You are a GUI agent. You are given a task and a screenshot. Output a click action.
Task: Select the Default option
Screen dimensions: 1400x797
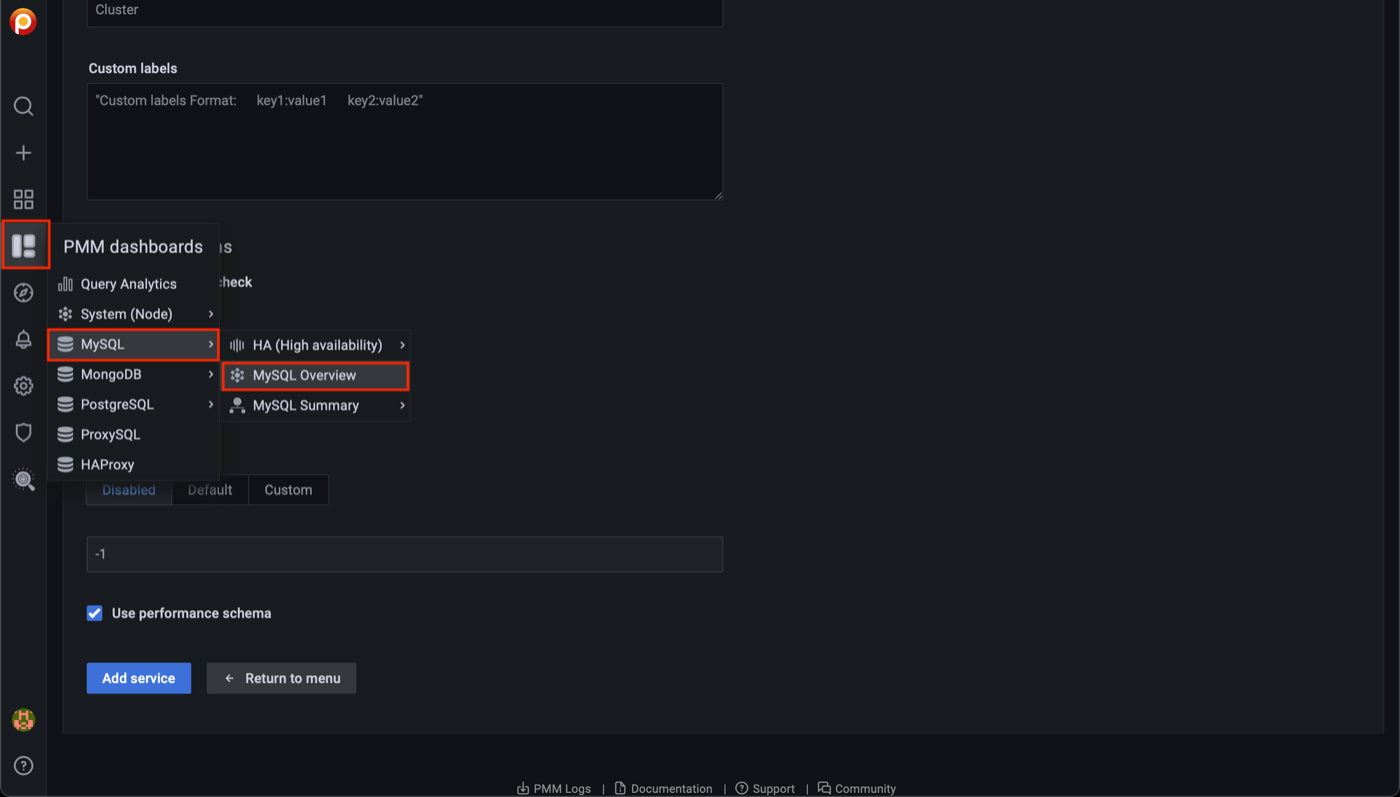click(x=210, y=490)
